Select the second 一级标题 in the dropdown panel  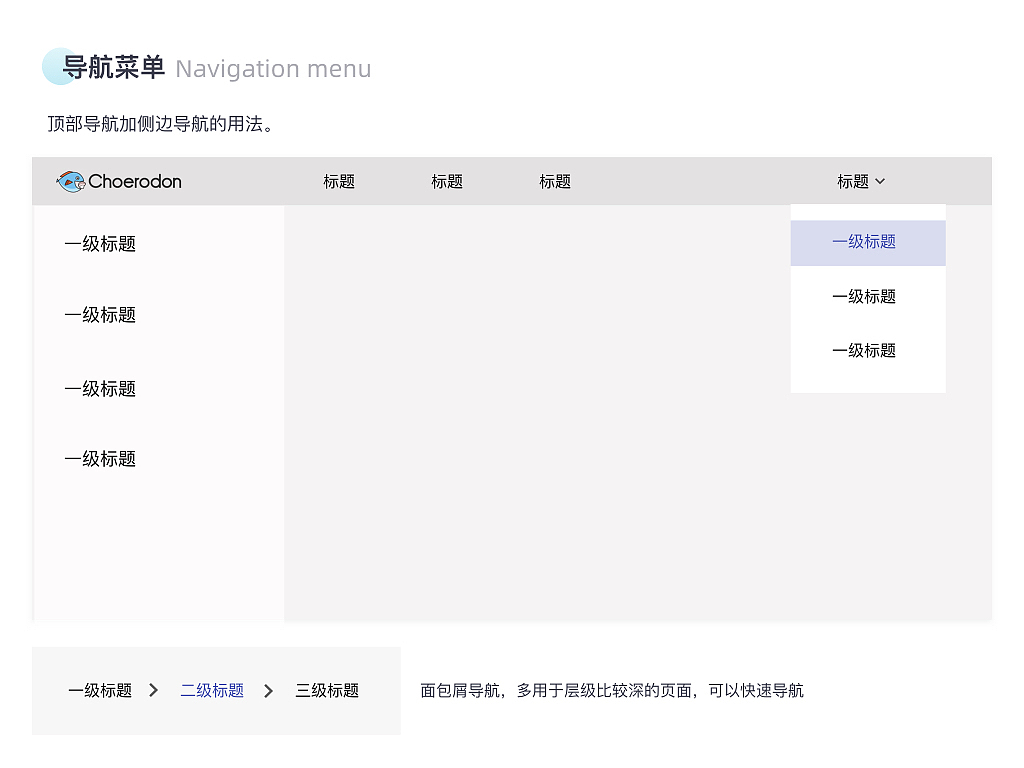pos(864,296)
